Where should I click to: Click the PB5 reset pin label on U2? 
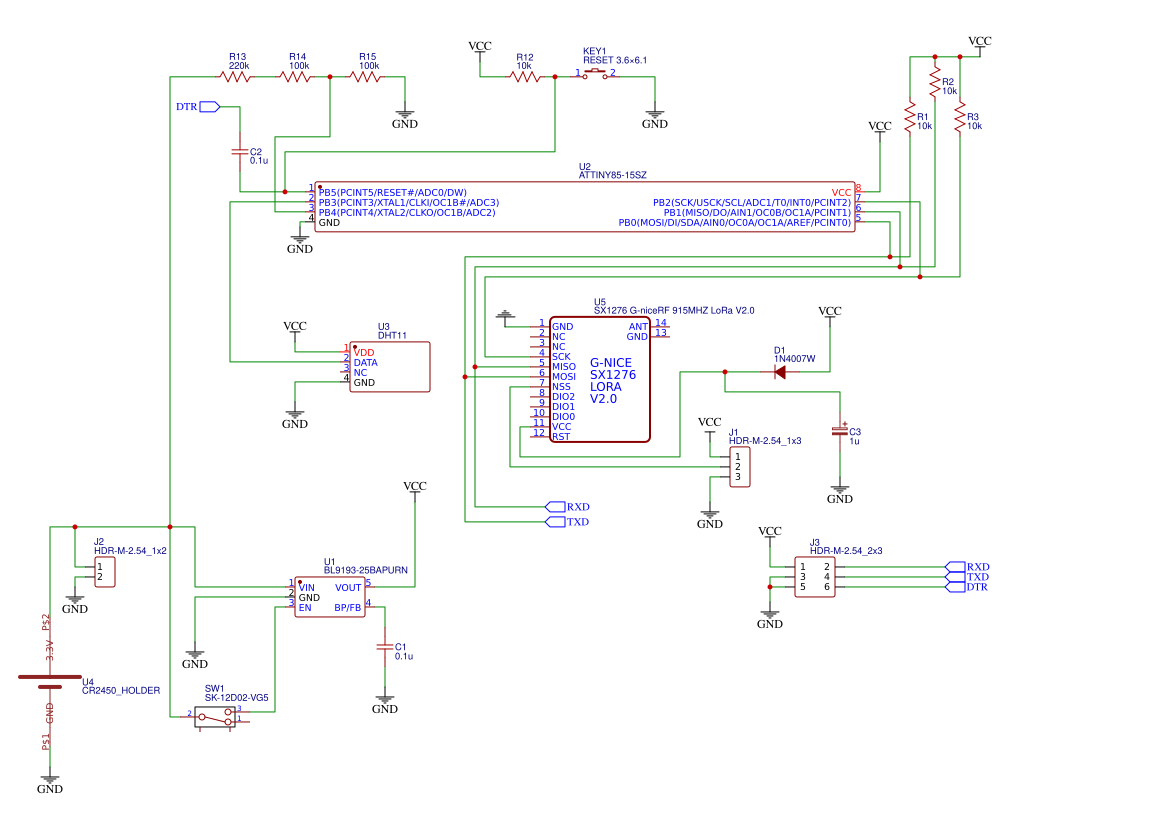click(393, 192)
